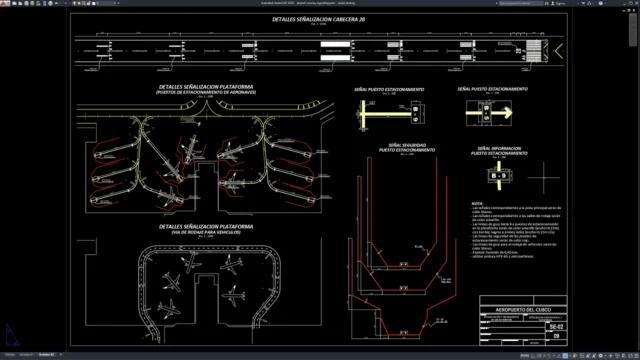
Task: Select the 'AEROPUERTO DEL CUSCO' title block text
Action: pos(523,310)
